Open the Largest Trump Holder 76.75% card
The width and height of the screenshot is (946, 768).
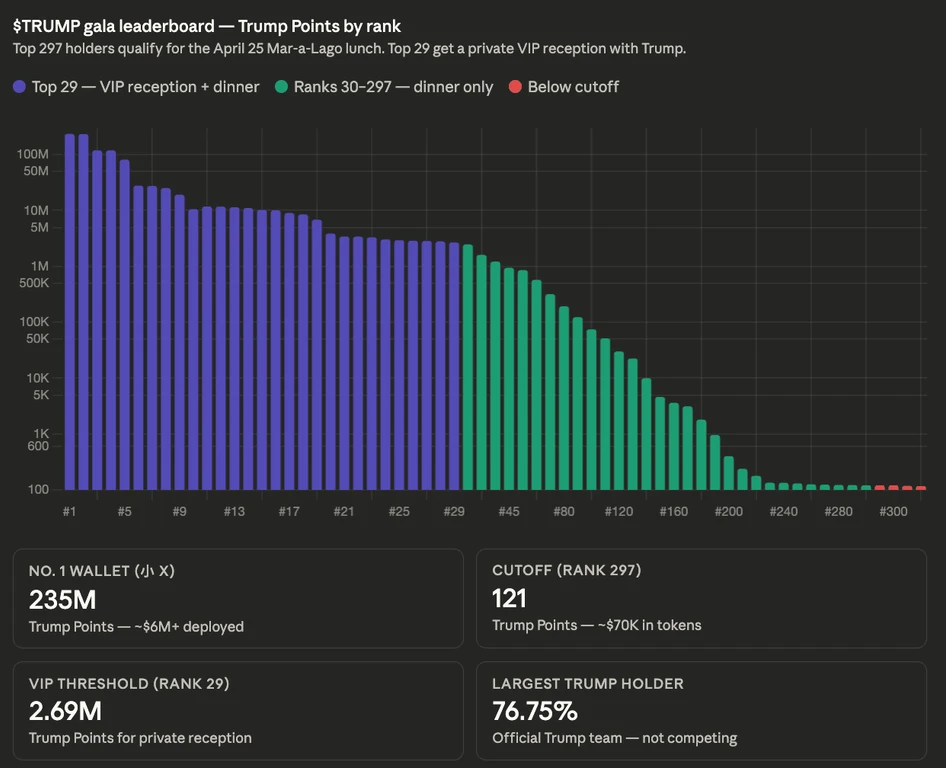pyautogui.click(x=702, y=711)
